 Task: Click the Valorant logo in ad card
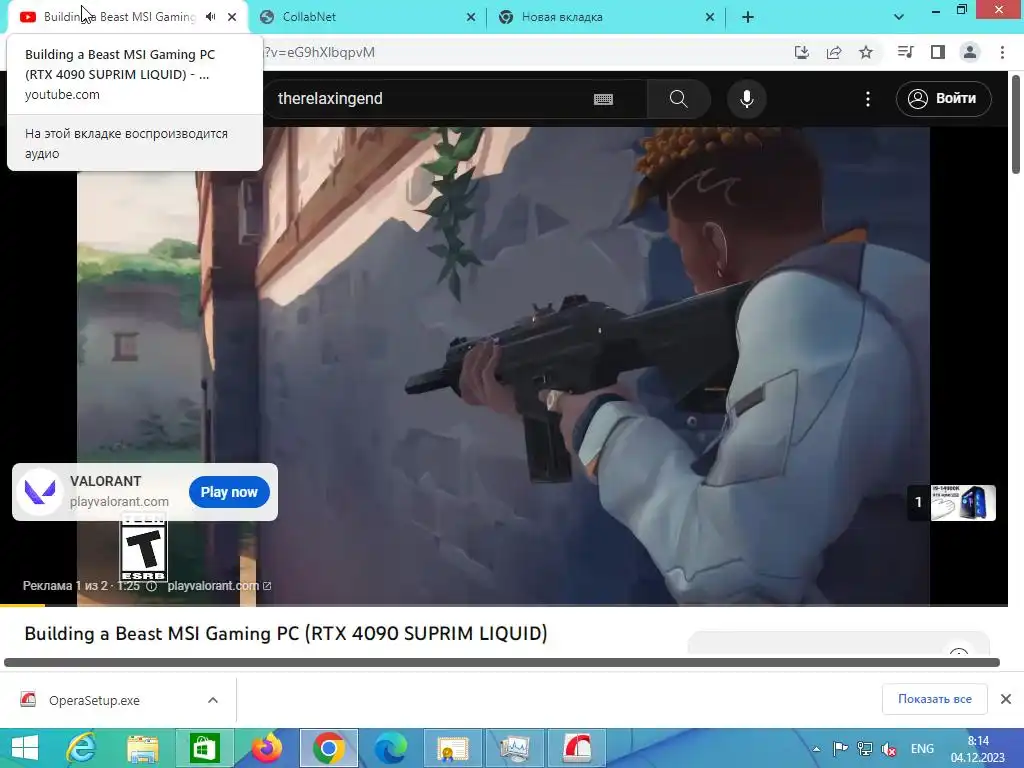click(40, 491)
